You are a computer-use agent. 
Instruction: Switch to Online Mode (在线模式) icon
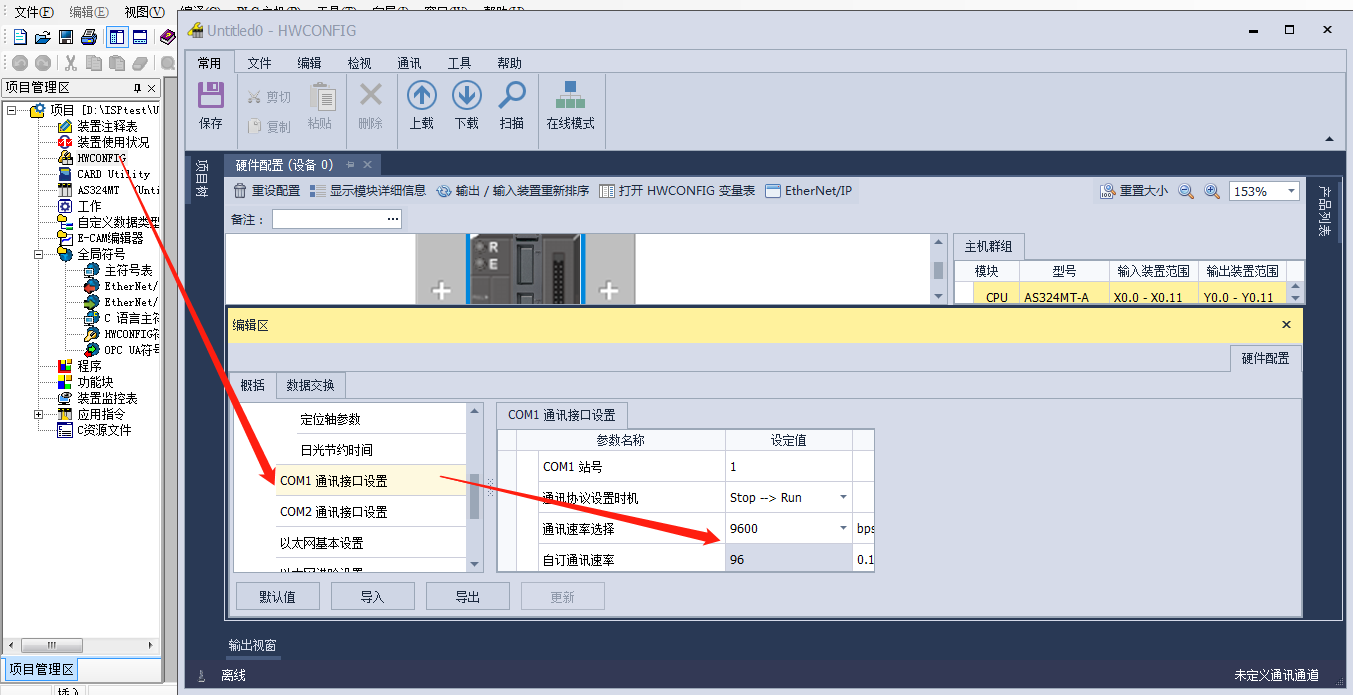(x=570, y=97)
